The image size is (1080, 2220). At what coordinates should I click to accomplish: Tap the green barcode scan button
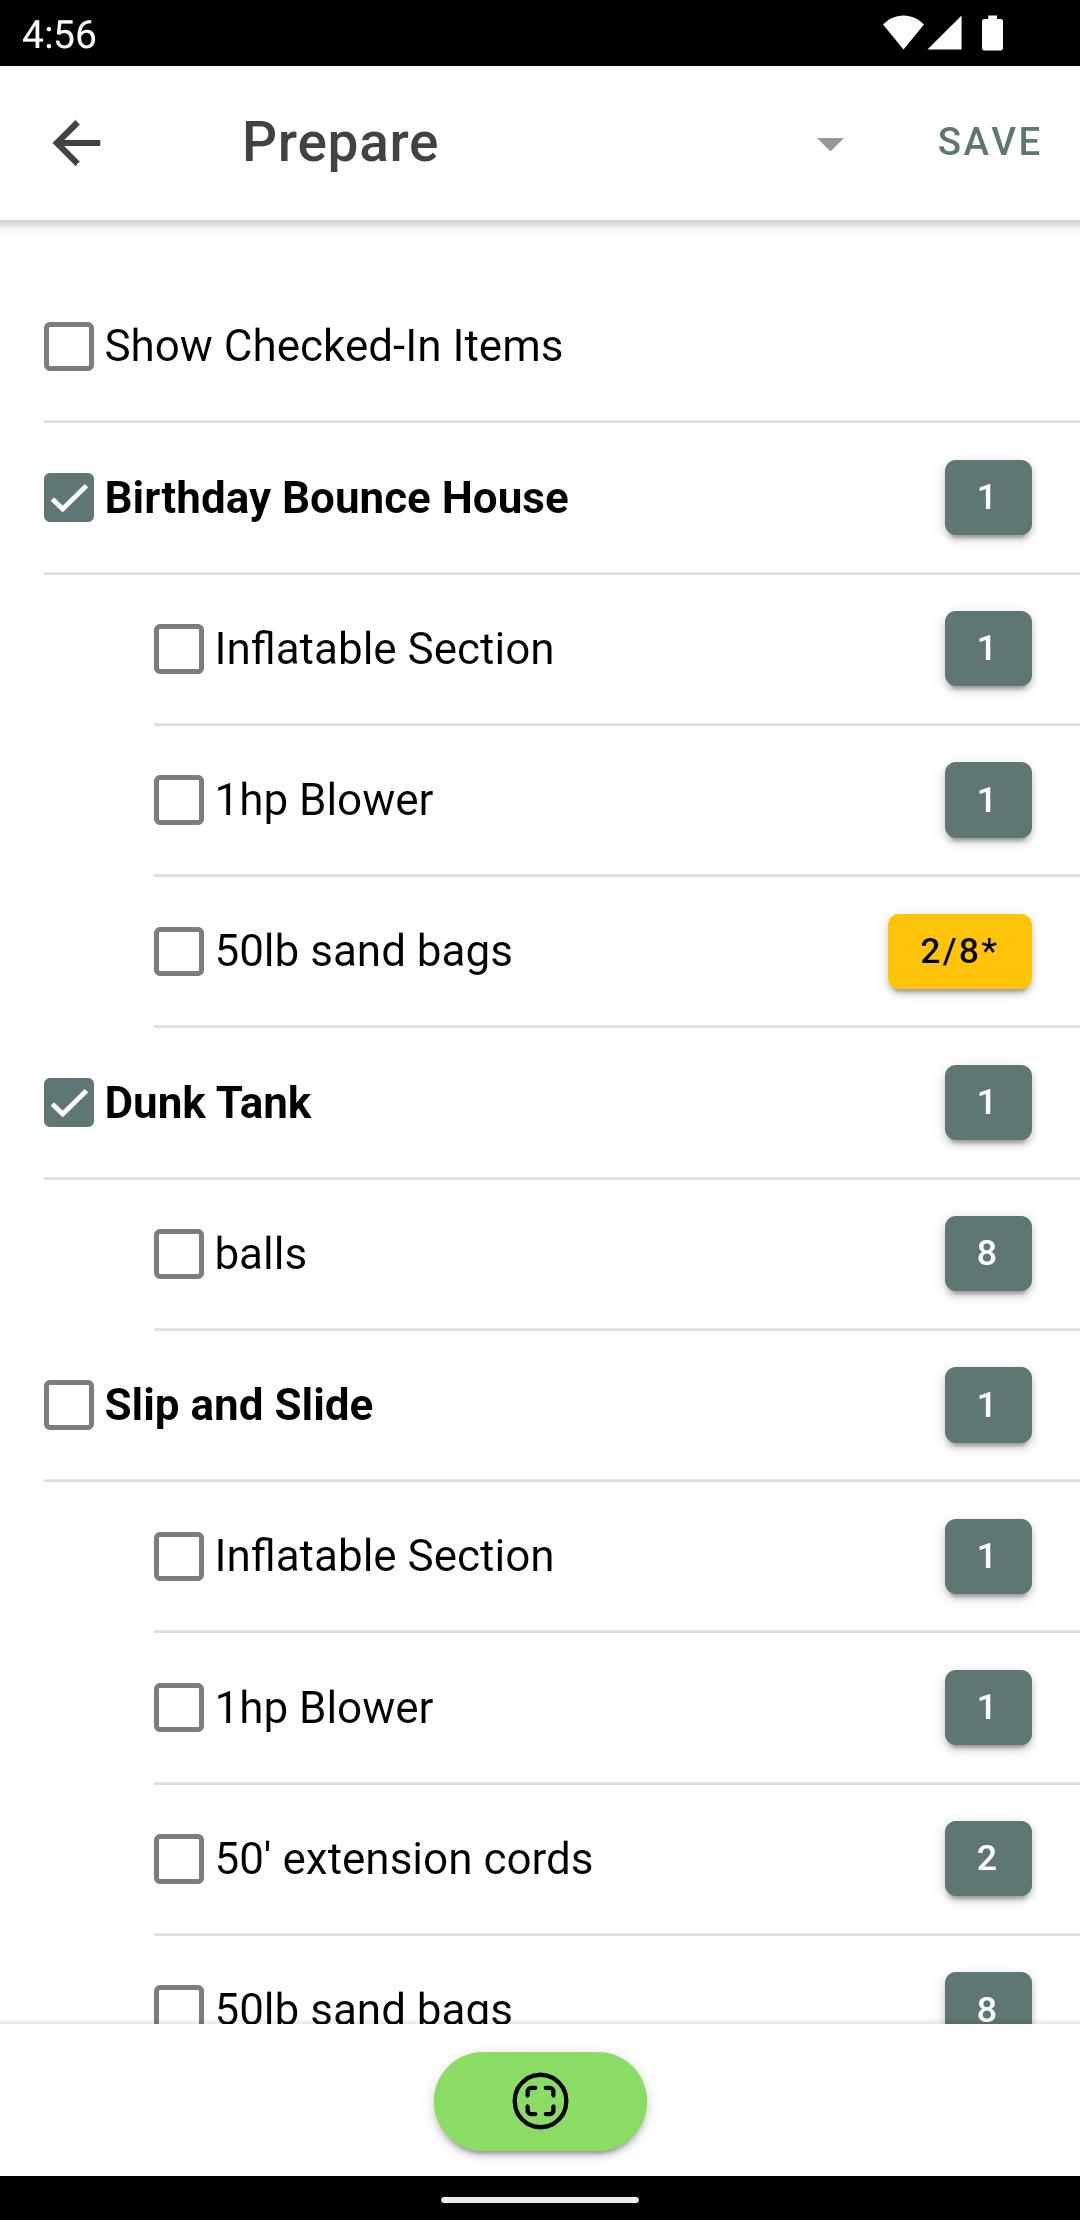tap(540, 2101)
